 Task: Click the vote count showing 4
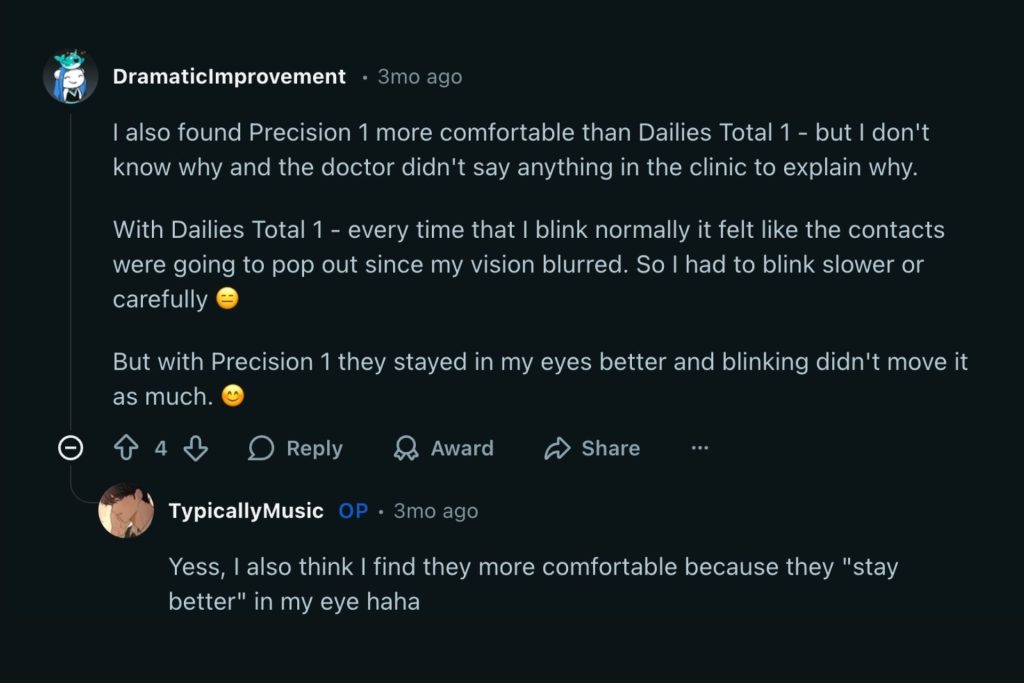tap(162, 448)
